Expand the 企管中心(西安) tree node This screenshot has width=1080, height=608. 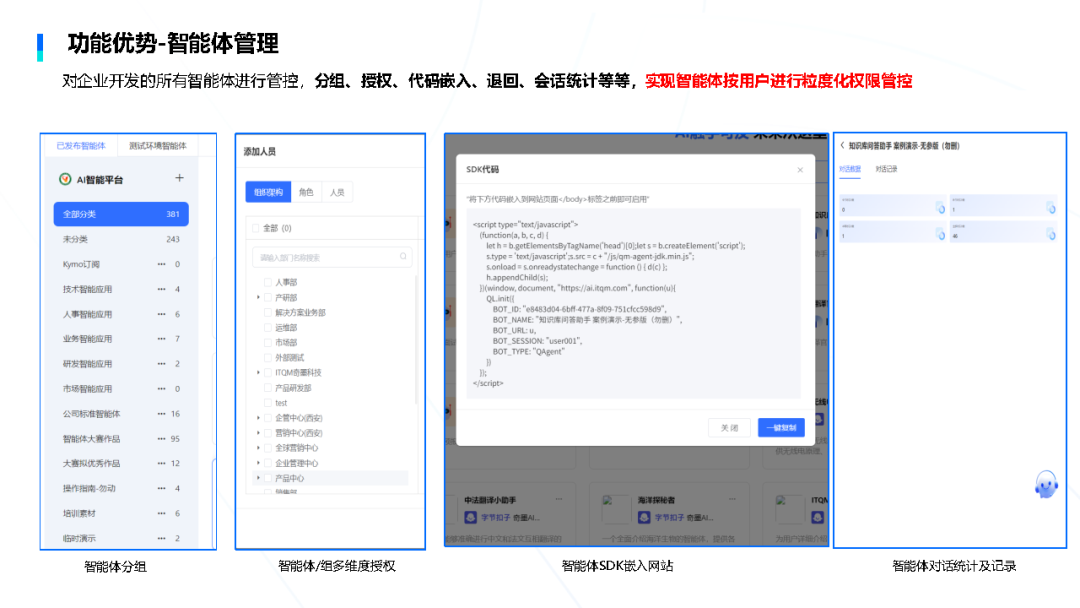[258, 418]
